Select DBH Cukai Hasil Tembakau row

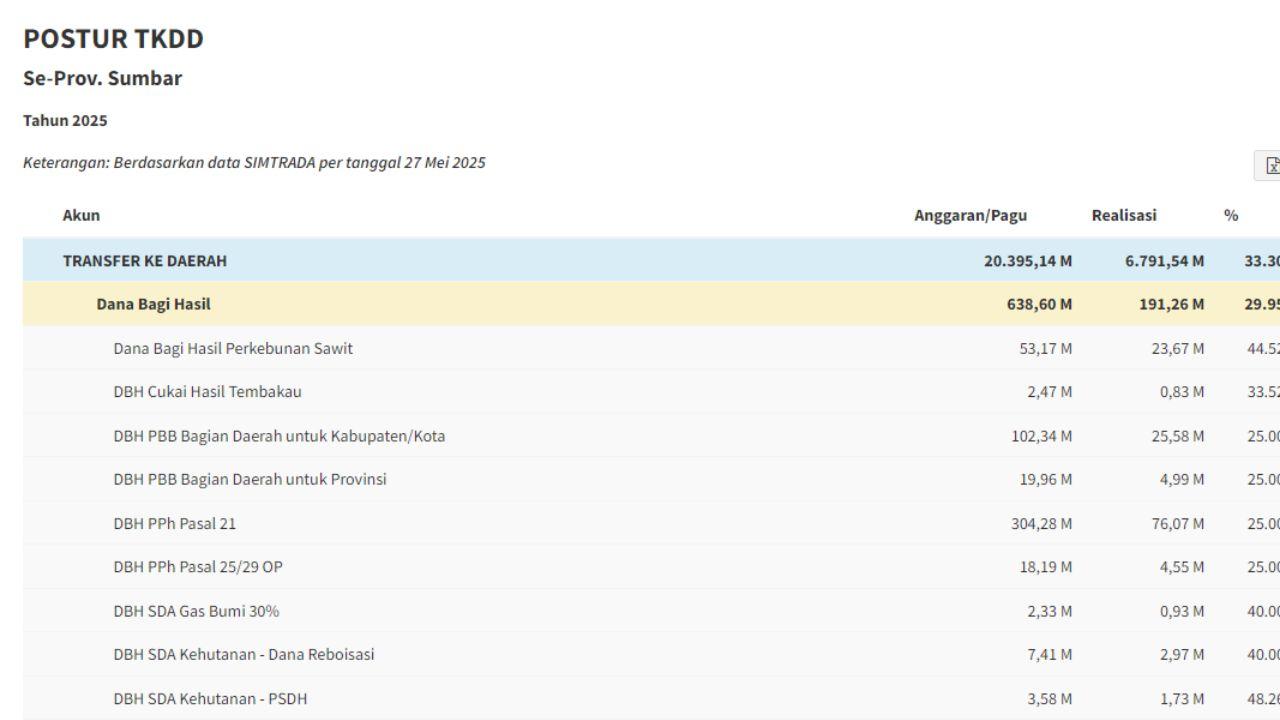tap(207, 392)
